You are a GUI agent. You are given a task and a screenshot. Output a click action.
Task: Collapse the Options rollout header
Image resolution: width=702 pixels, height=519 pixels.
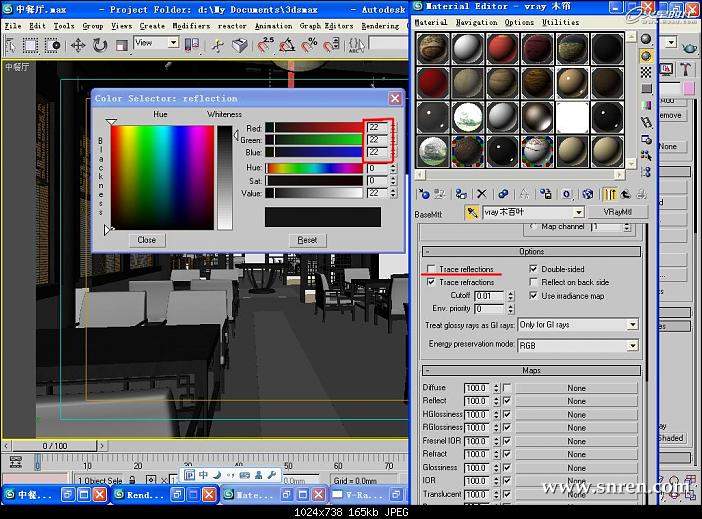pos(531,252)
